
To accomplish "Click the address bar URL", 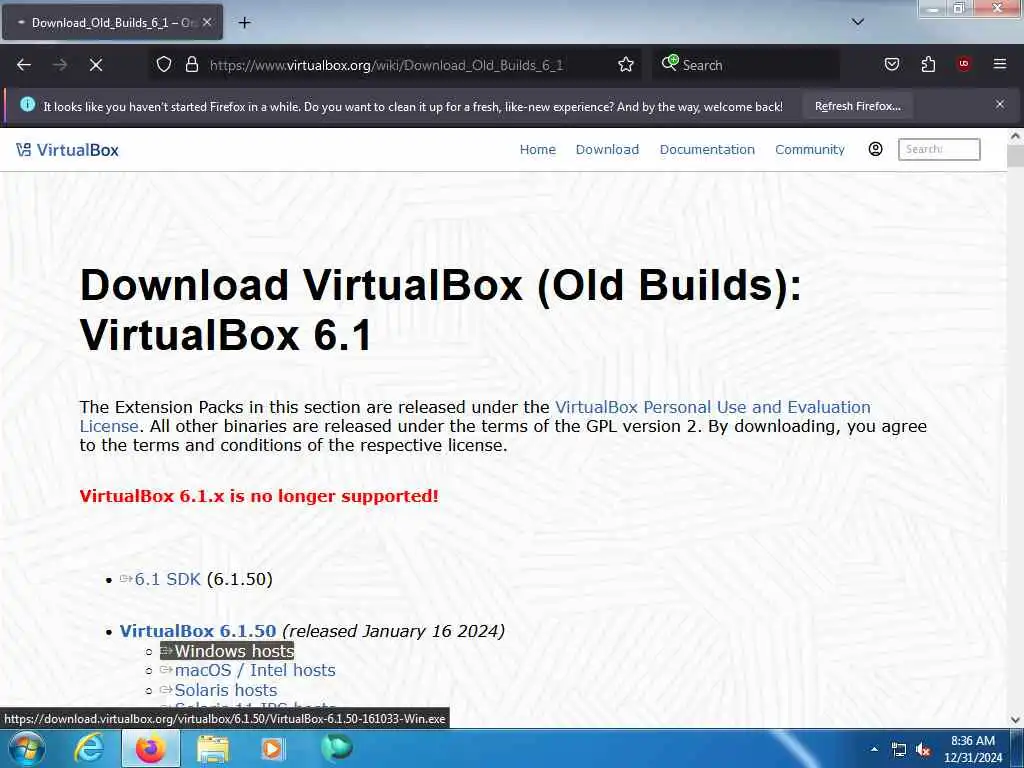I will 386,65.
